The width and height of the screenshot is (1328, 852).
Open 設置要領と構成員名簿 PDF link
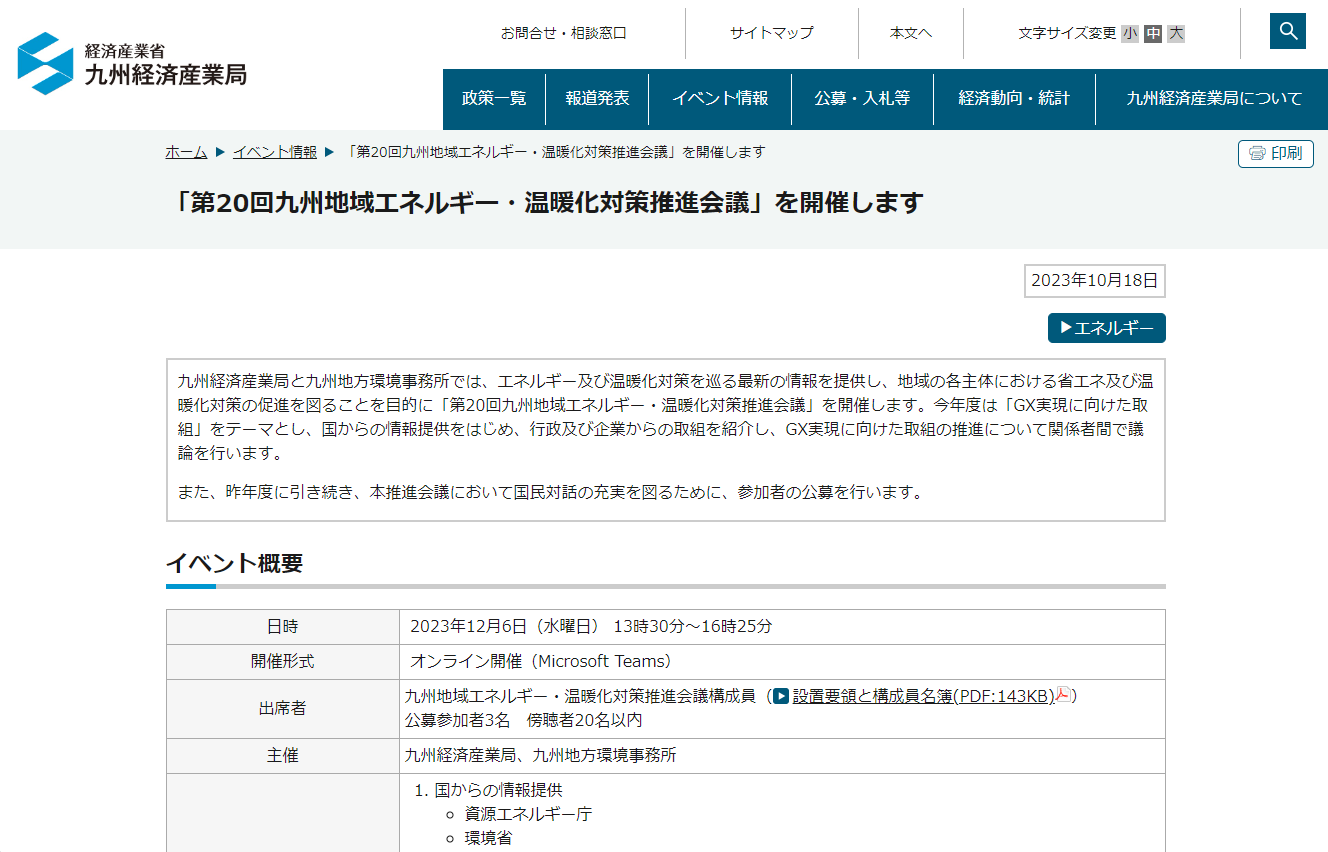pyautogui.click(x=923, y=696)
